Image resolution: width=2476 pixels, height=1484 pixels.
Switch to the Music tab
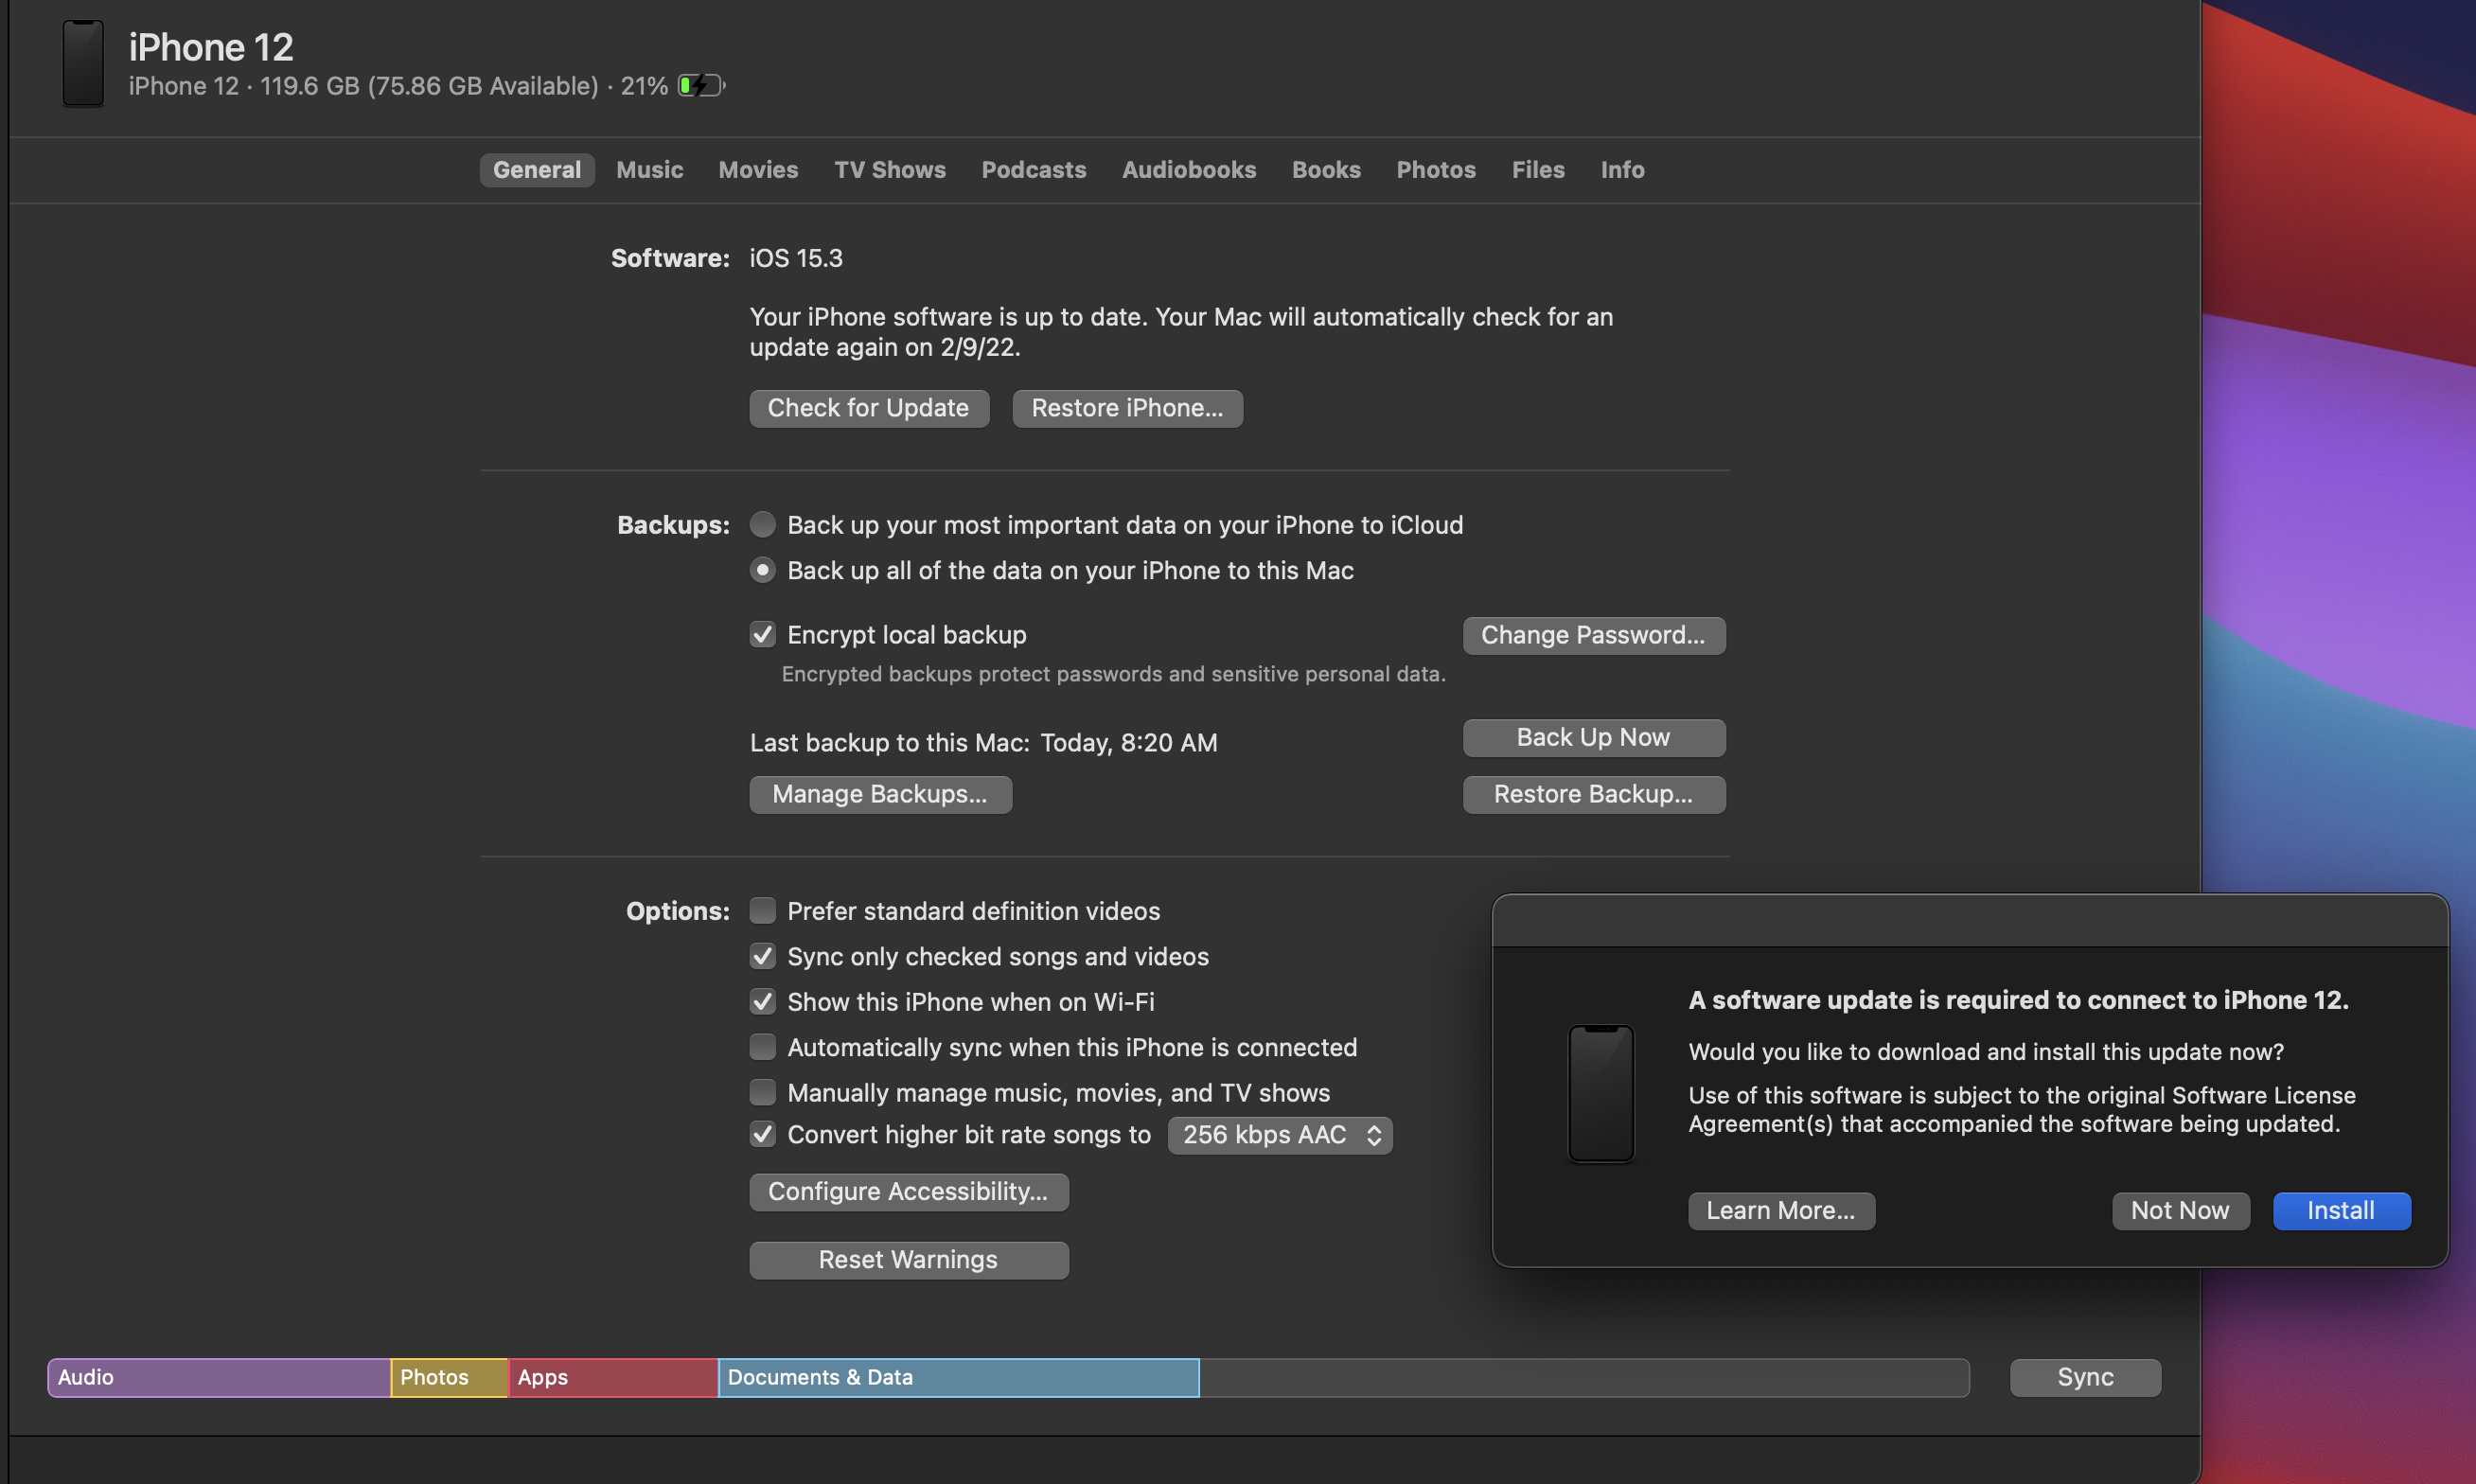click(x=649, y=169)
